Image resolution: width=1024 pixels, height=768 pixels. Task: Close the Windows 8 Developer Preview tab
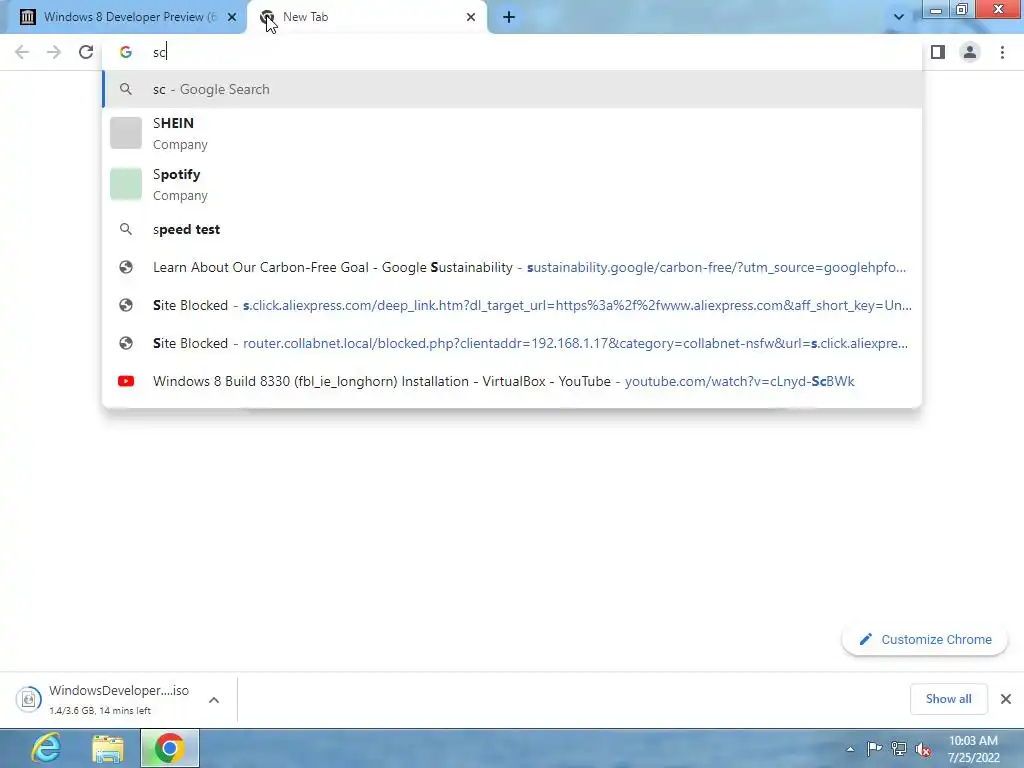232,17
